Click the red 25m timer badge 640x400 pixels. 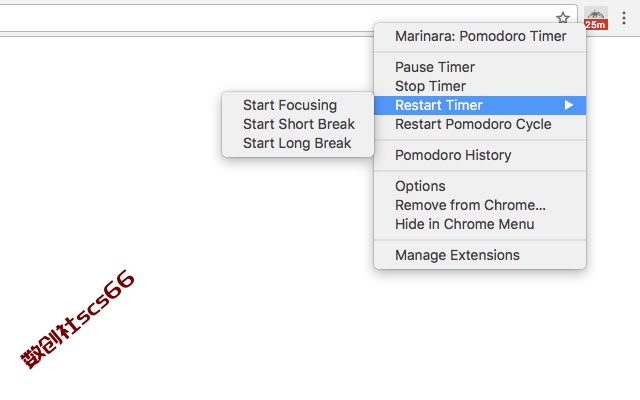596,25
